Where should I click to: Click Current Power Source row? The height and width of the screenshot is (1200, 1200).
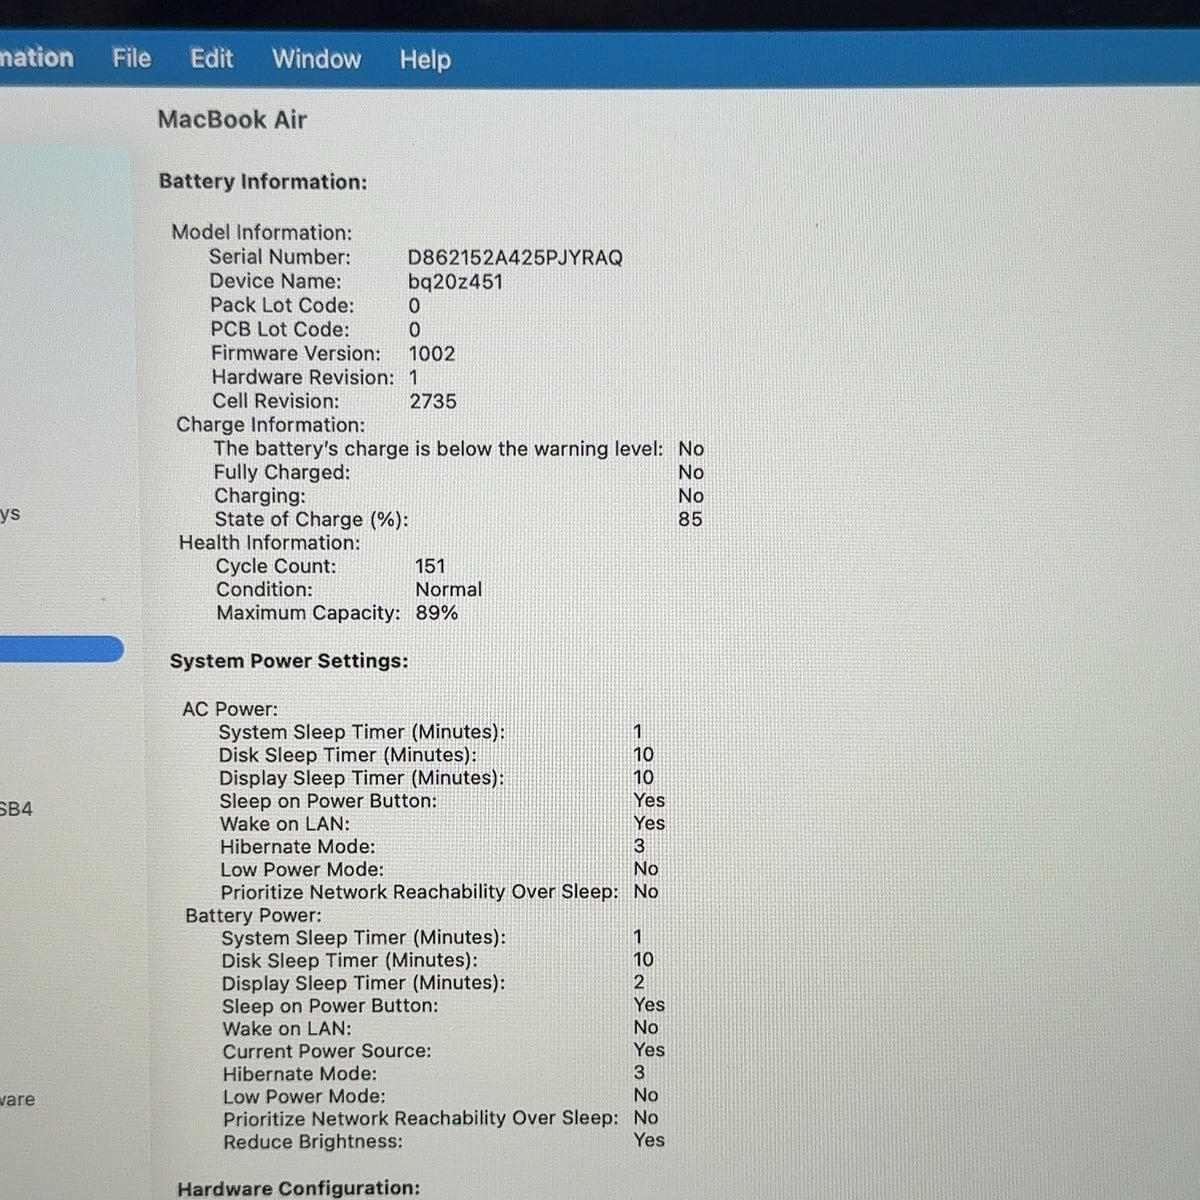[x=444, y=1051]
